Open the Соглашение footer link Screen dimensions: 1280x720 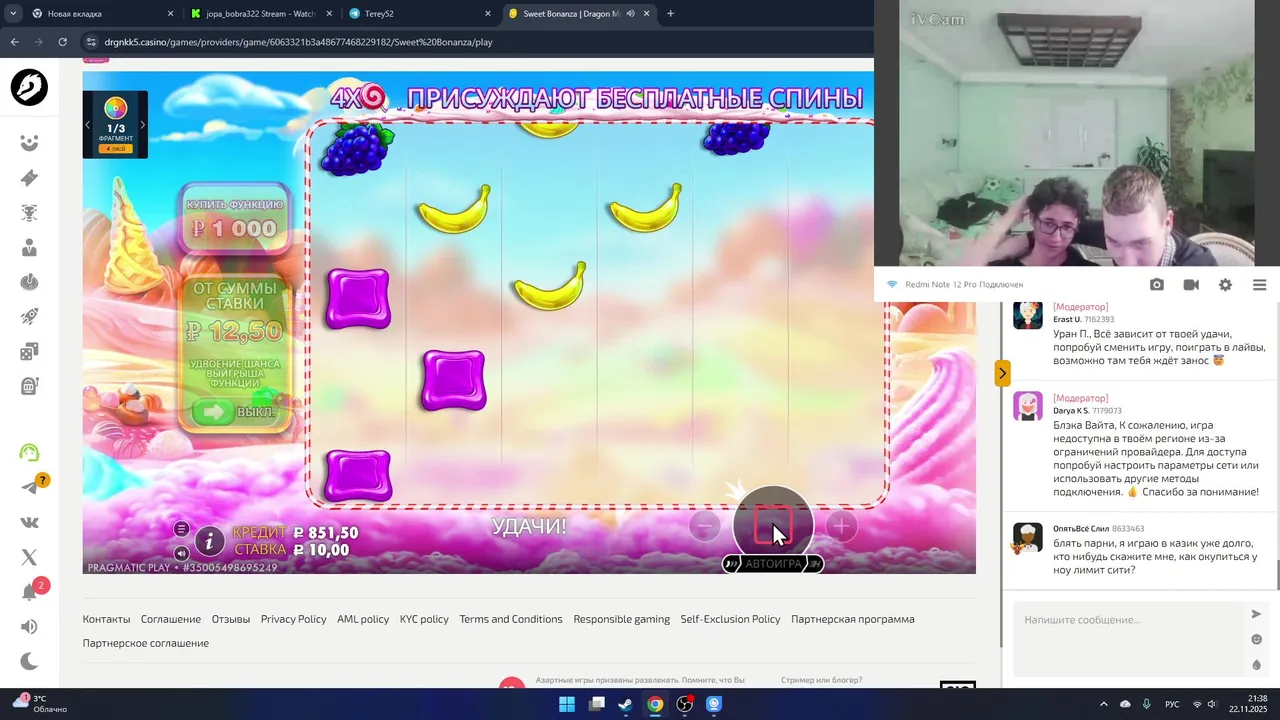pos(171,619)
